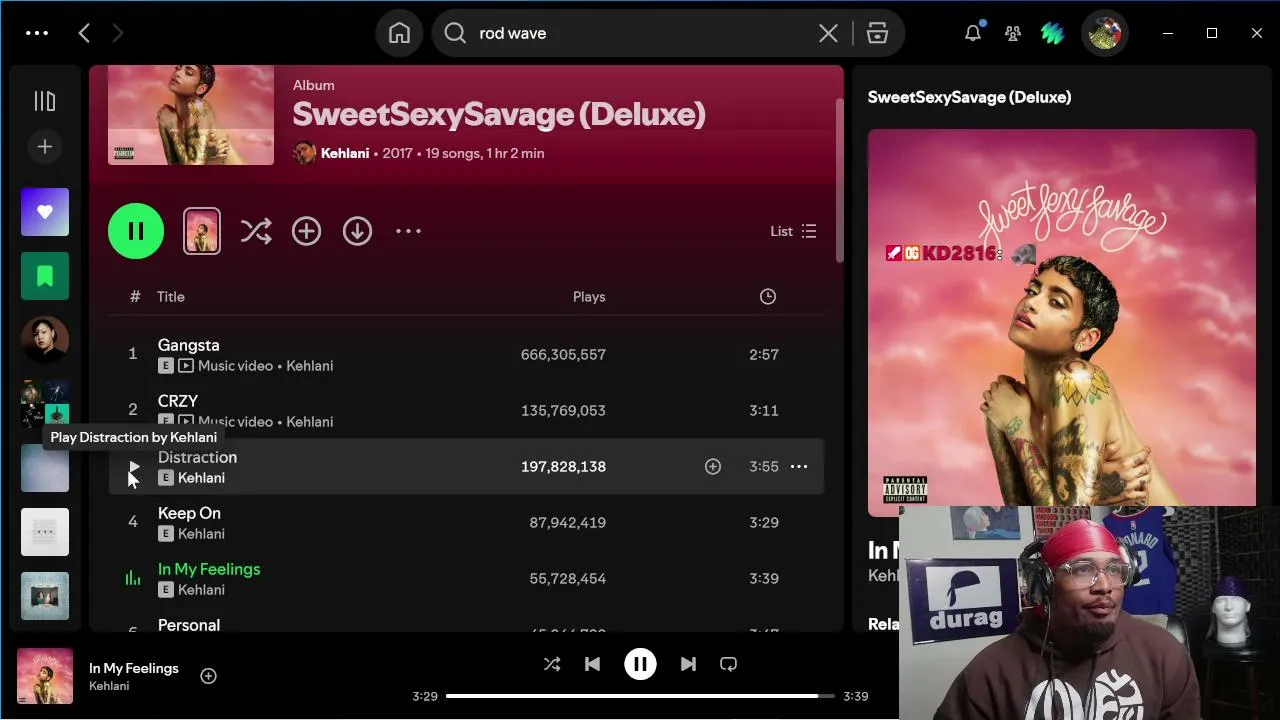This screenshot has width=1280, height=720.
Task: Open the Friend Activity icon
Action: (1013, 33)
